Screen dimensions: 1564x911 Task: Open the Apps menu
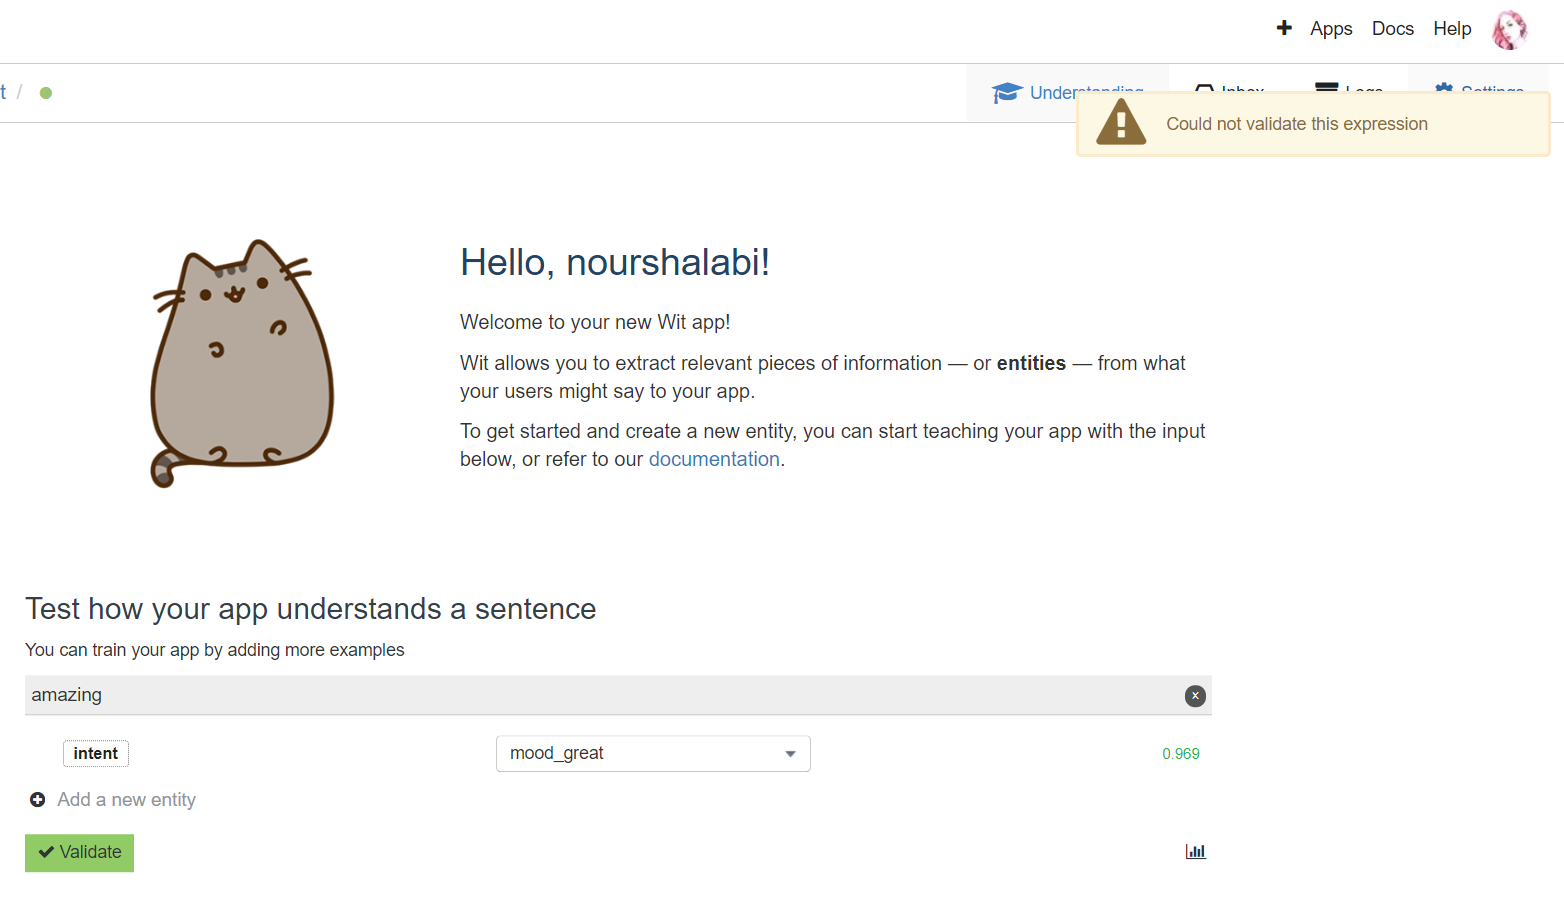1331,28
